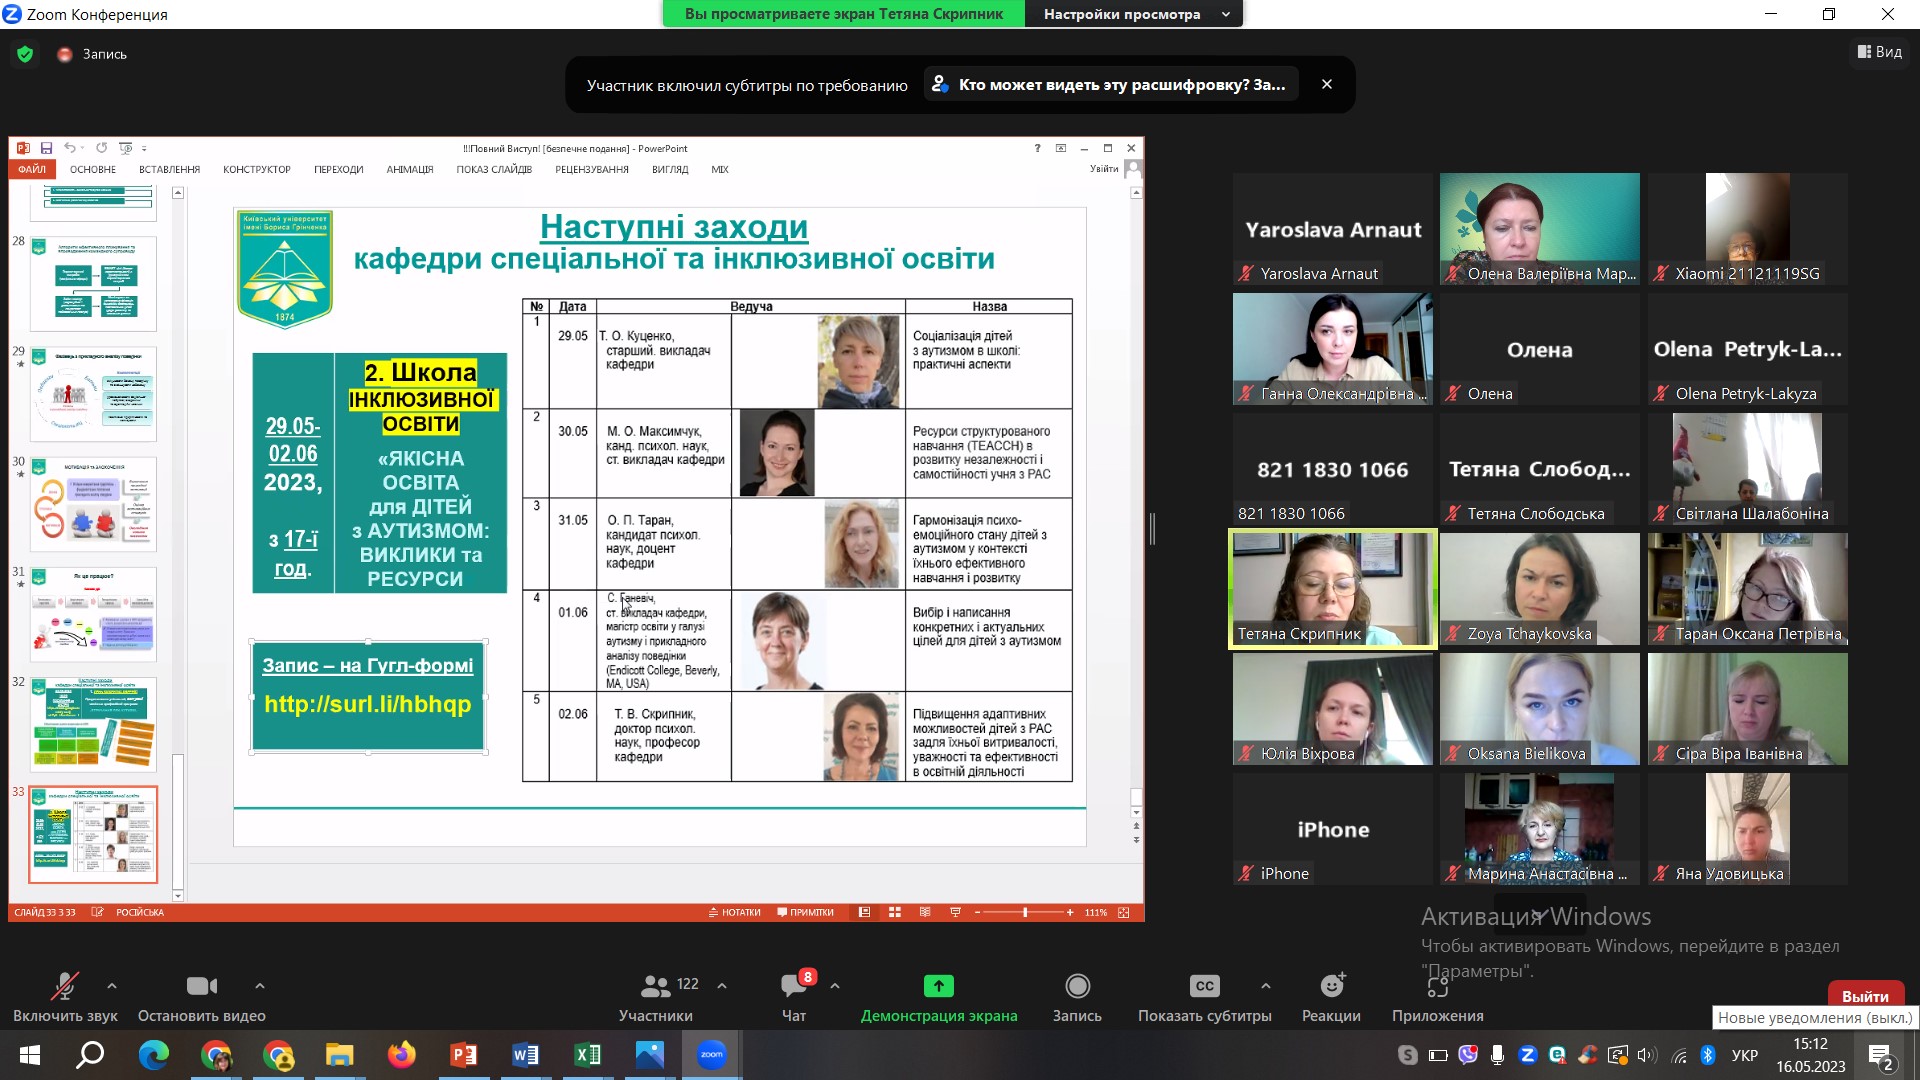Select Тетяна Скрипник video thumbnail

(1332, 590)
